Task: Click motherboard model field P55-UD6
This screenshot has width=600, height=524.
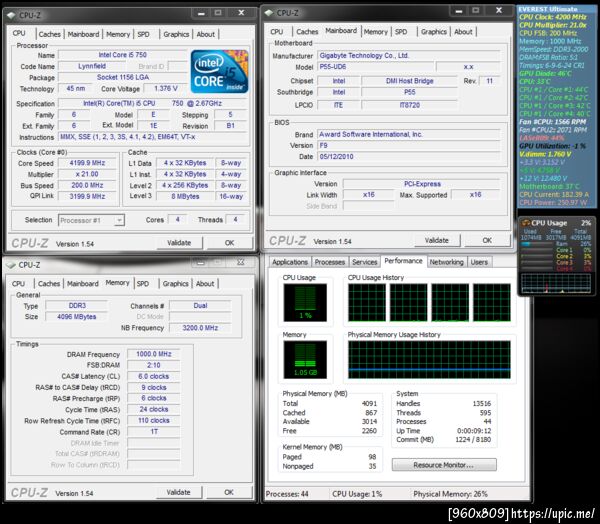Action: (375, 67)
